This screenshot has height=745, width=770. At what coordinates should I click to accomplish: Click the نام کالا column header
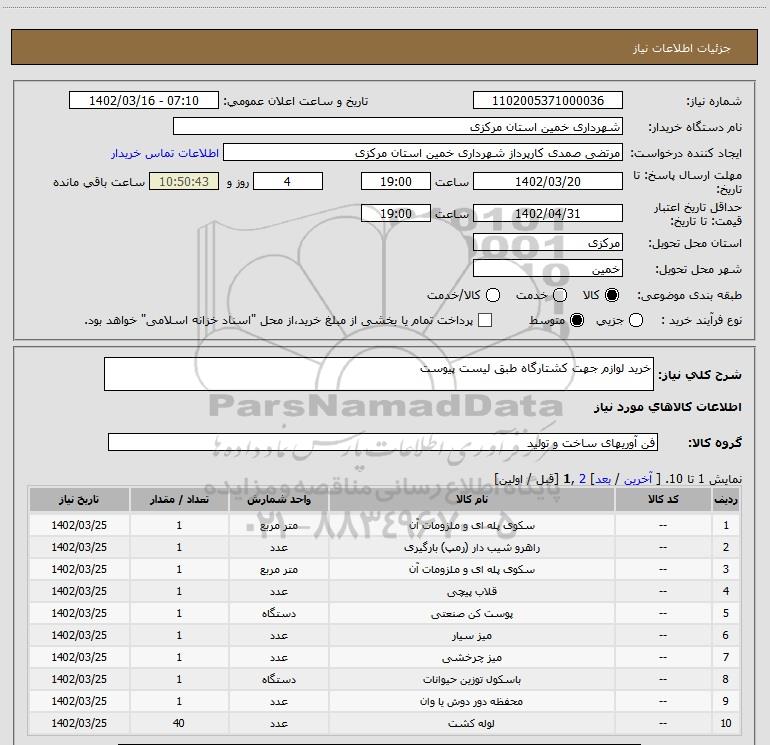(471, 499)
